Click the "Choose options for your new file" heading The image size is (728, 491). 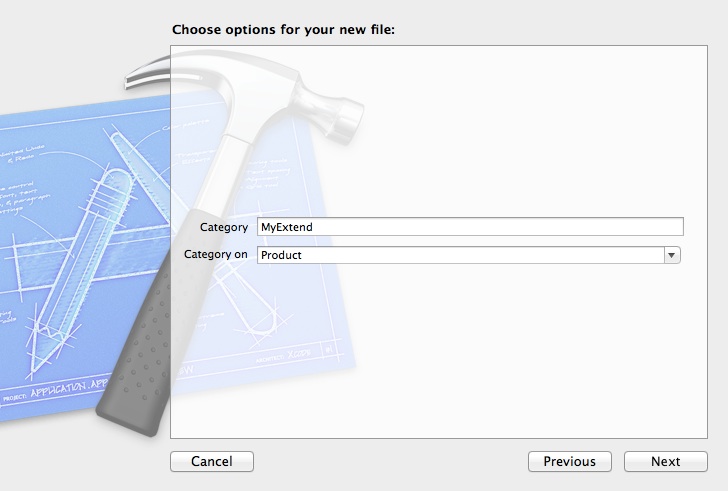point(283,30)
